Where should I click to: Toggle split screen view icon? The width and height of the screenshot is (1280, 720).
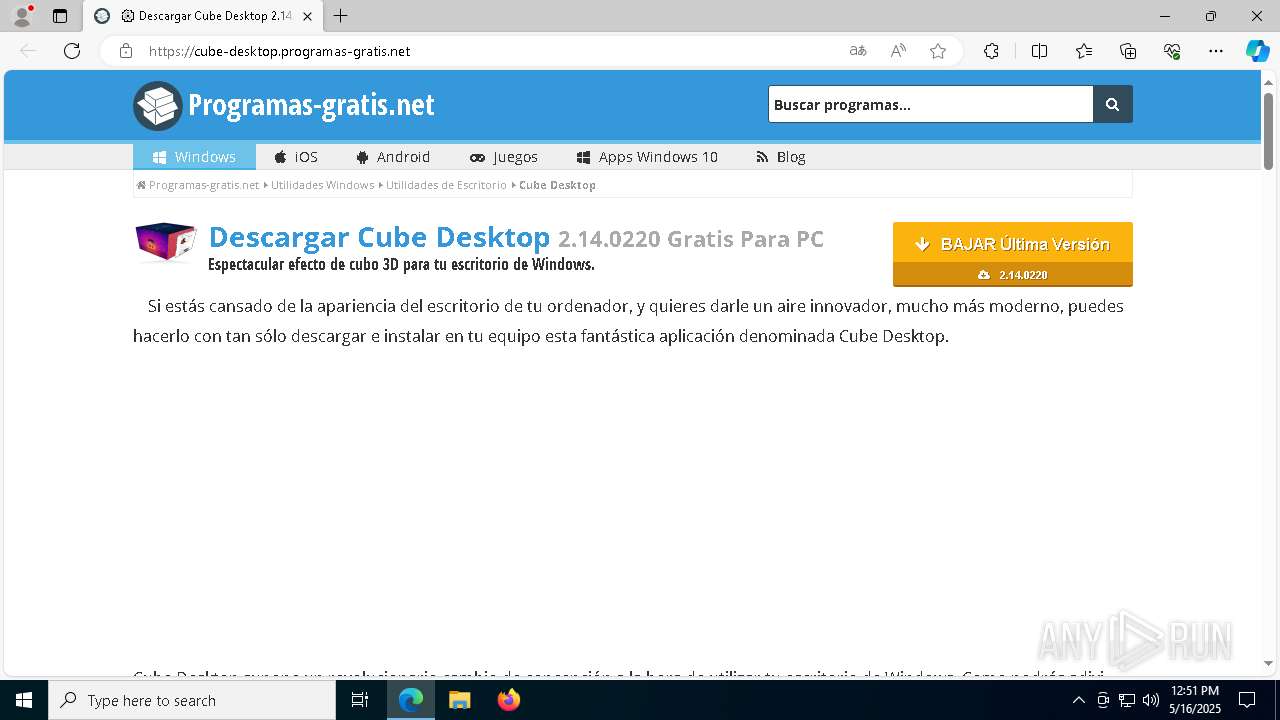point(1039,51)
